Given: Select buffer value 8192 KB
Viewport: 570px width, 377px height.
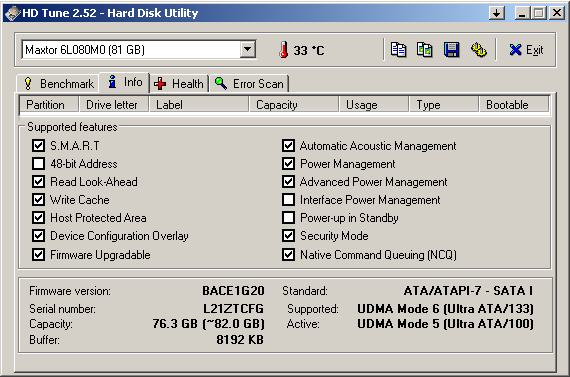Looking at the screenshot, I should point(240,340).
